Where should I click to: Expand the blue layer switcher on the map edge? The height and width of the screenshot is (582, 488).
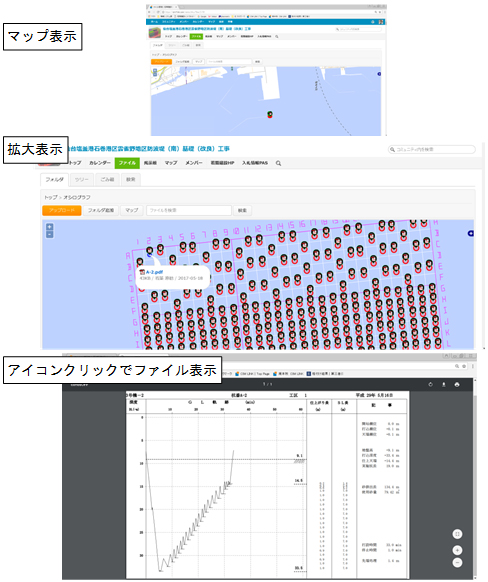pyautogui.click(x=471, y=233)
